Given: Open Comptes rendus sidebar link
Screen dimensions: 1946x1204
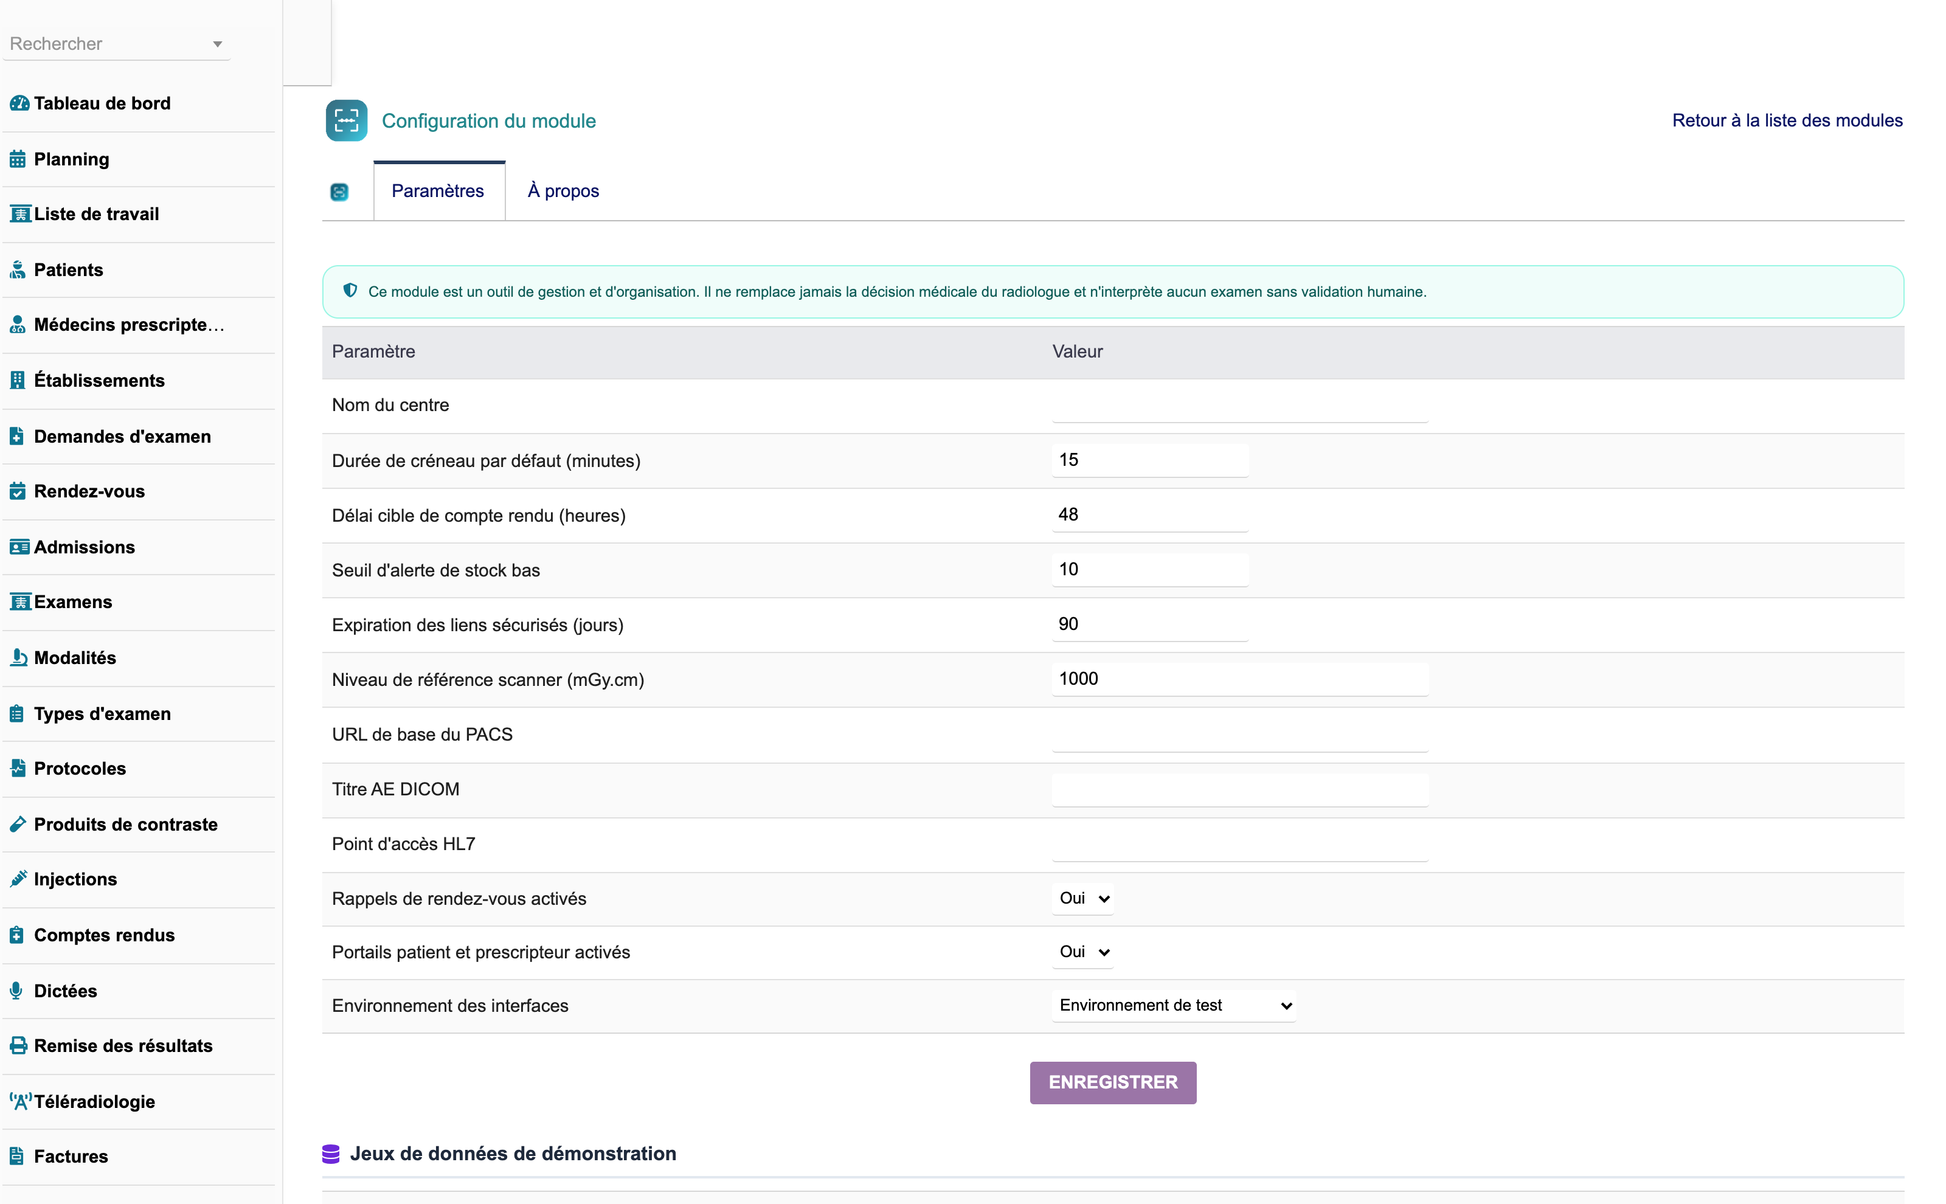Looking at the screenshot, I should tap(104, 935).
